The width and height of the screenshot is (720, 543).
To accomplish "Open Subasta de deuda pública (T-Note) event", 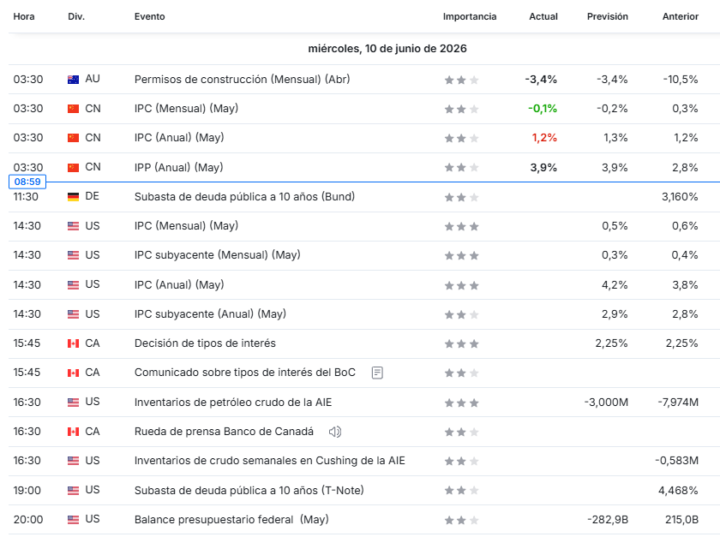I will pos(249,490).
